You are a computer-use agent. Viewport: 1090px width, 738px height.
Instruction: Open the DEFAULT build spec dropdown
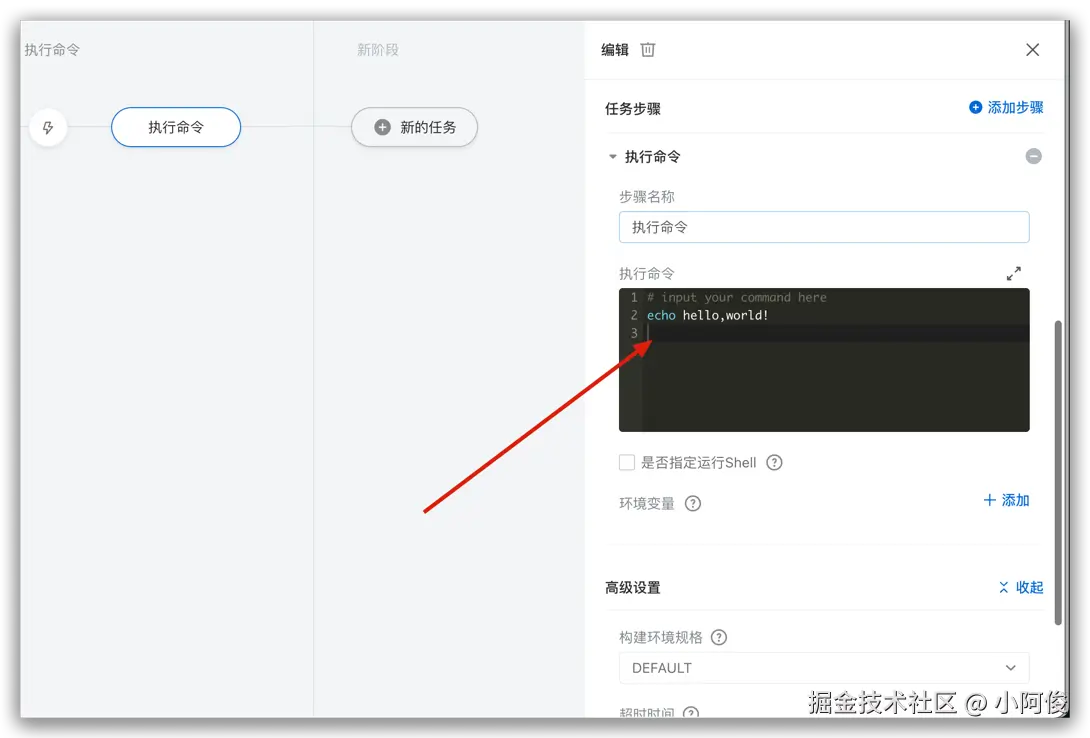(824, 668)
